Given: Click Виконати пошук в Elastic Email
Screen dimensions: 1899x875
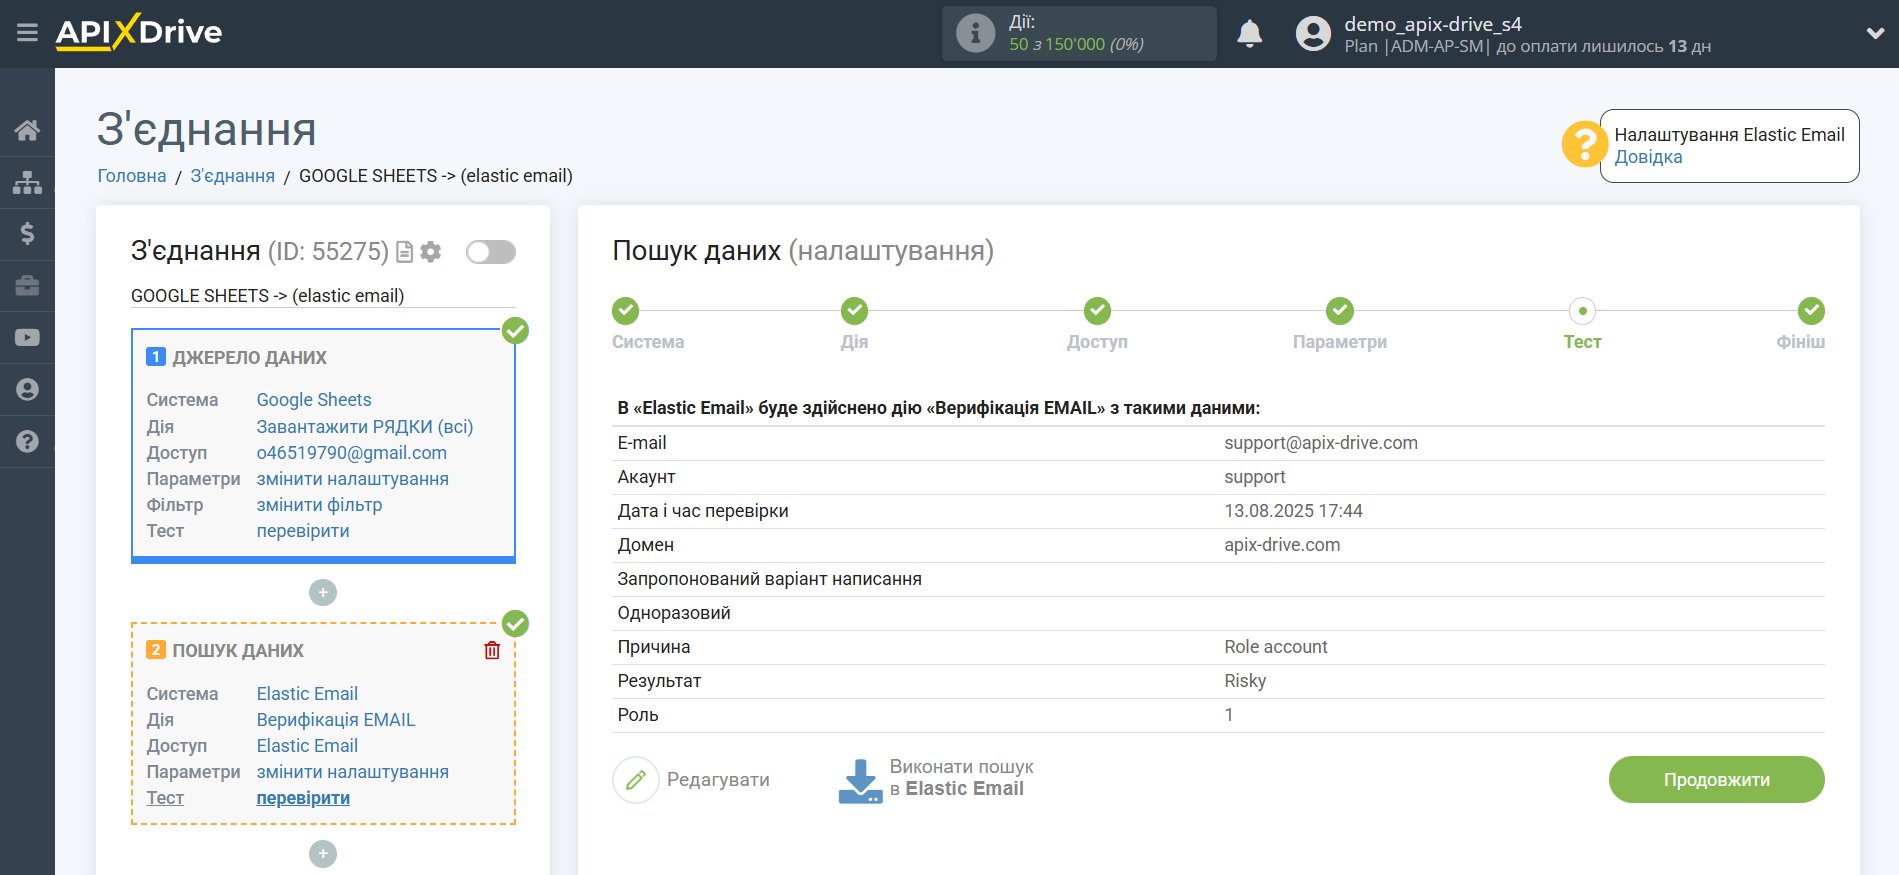Looking at the screenshot, I should click(x=936, y=779).
